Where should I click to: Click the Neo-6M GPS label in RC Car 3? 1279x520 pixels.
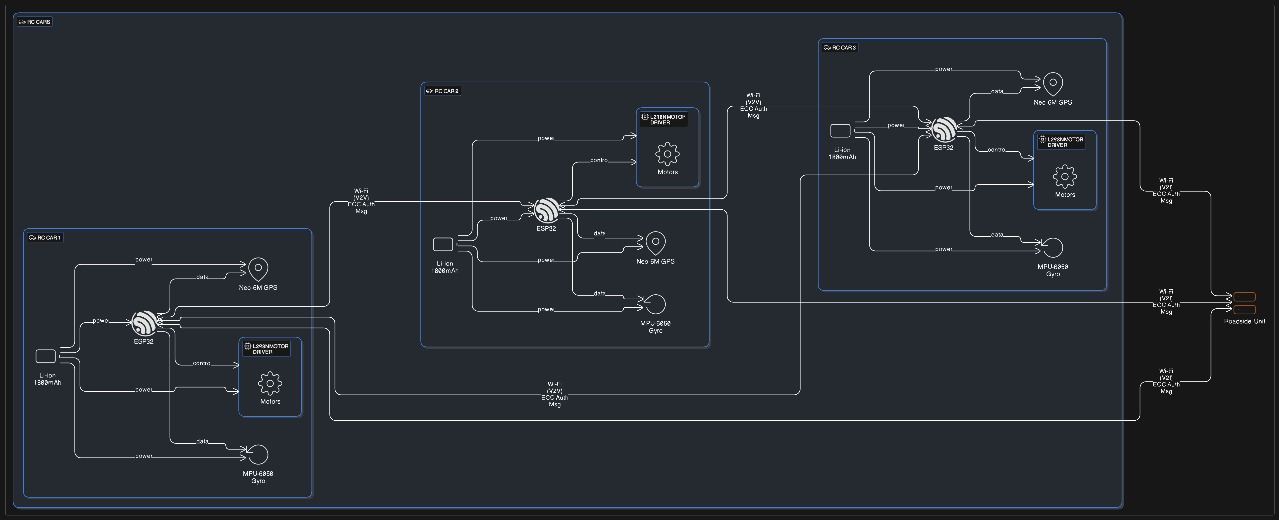point(1053,103)
